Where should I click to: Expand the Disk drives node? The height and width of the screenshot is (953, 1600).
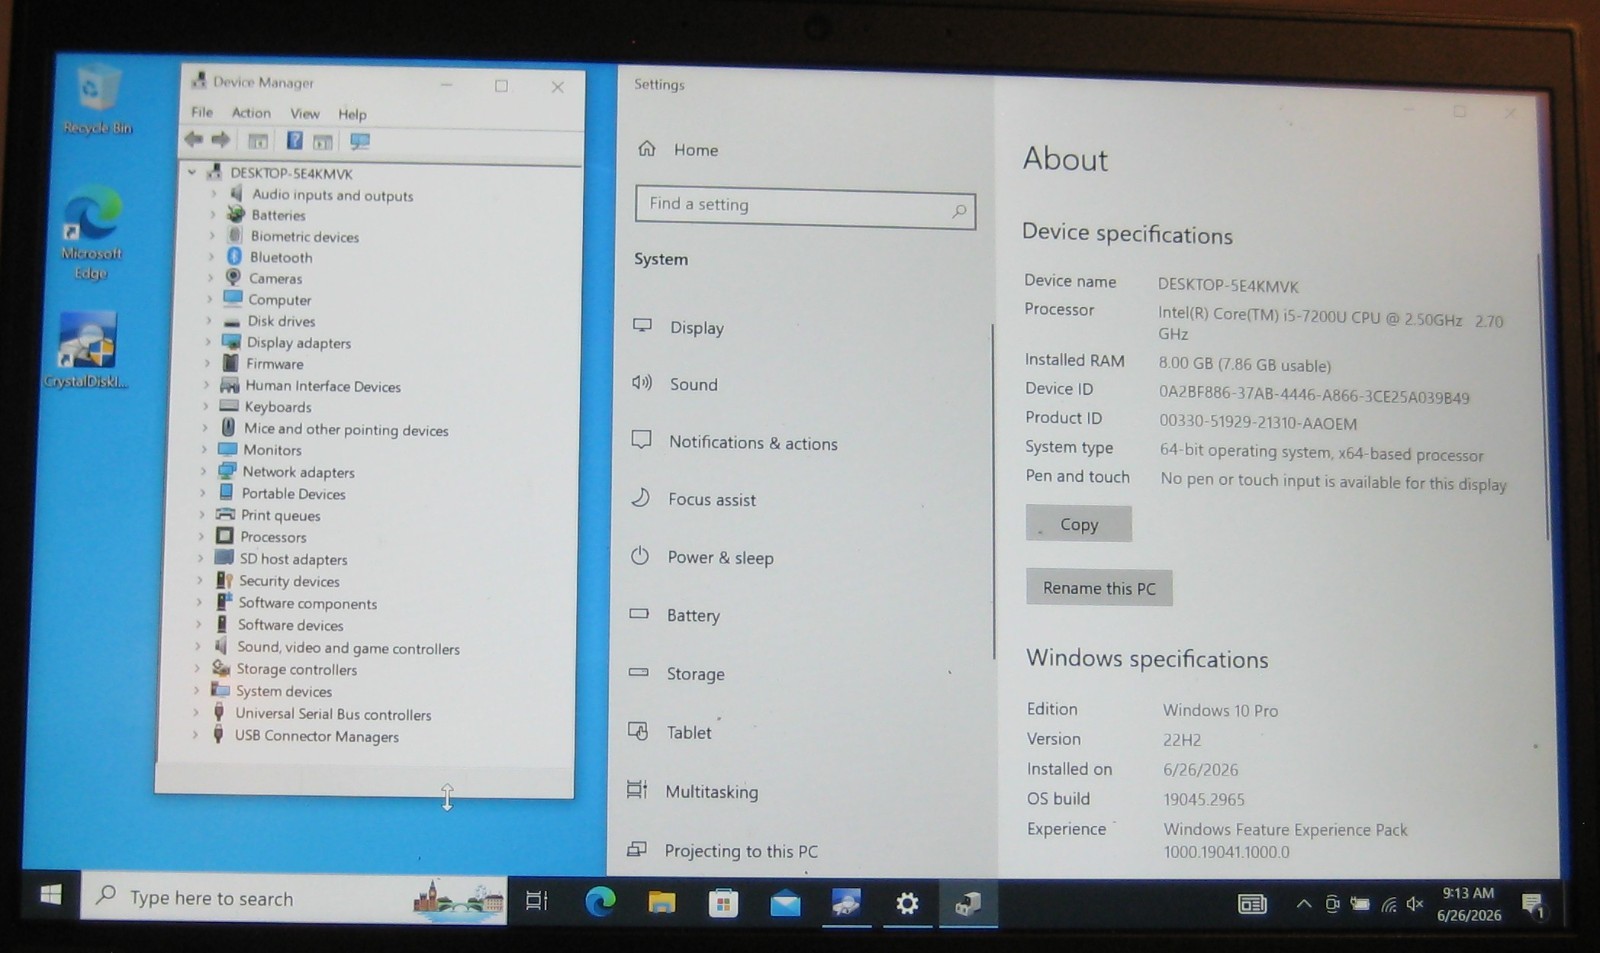point(210,321)
